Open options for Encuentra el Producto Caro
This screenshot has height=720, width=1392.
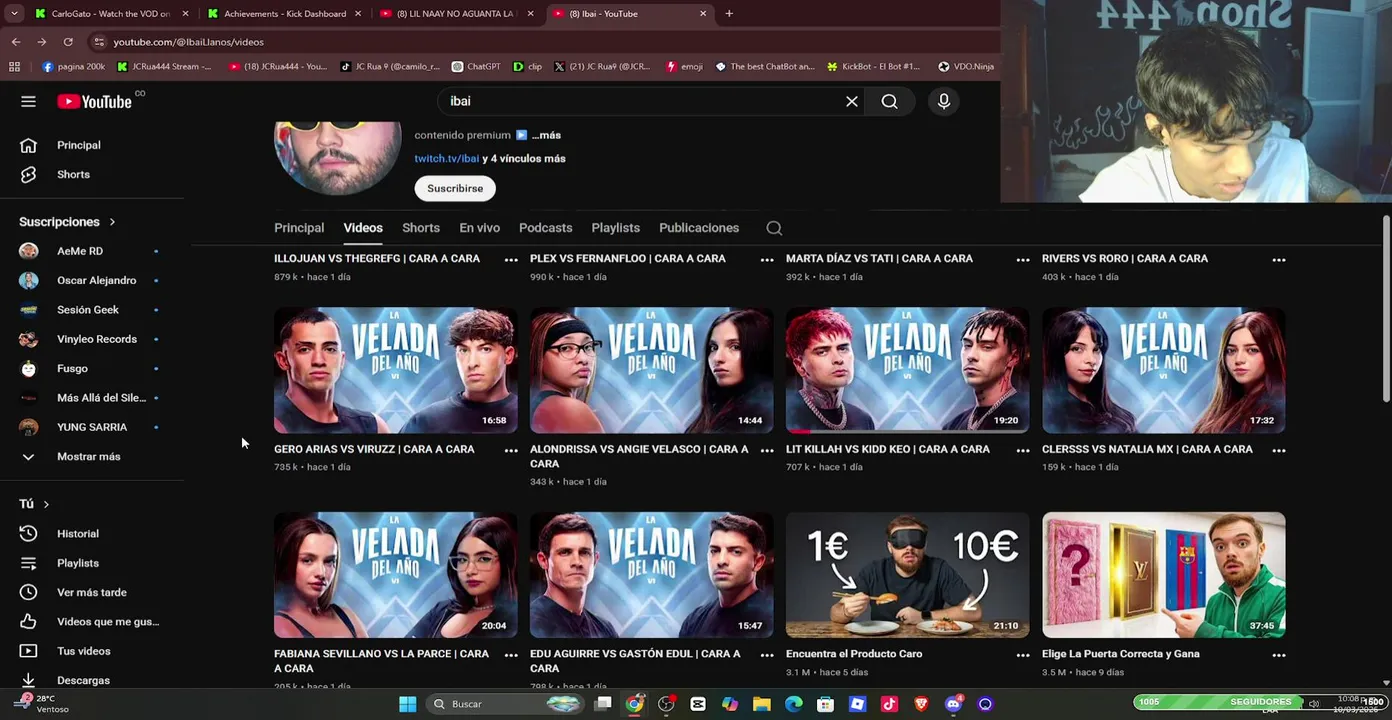point(1023,655)
